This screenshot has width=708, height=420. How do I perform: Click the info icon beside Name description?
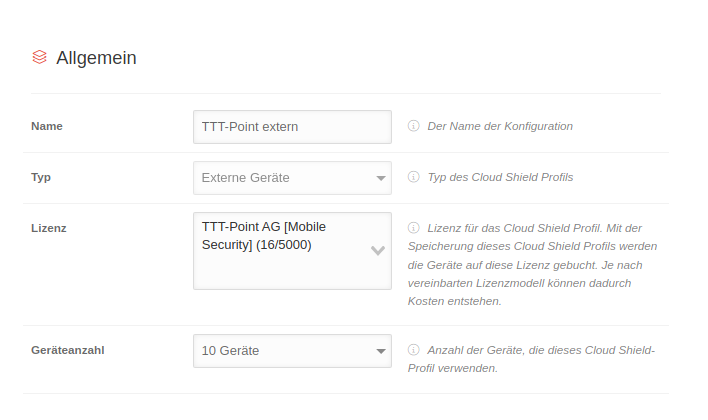point(413,127)
